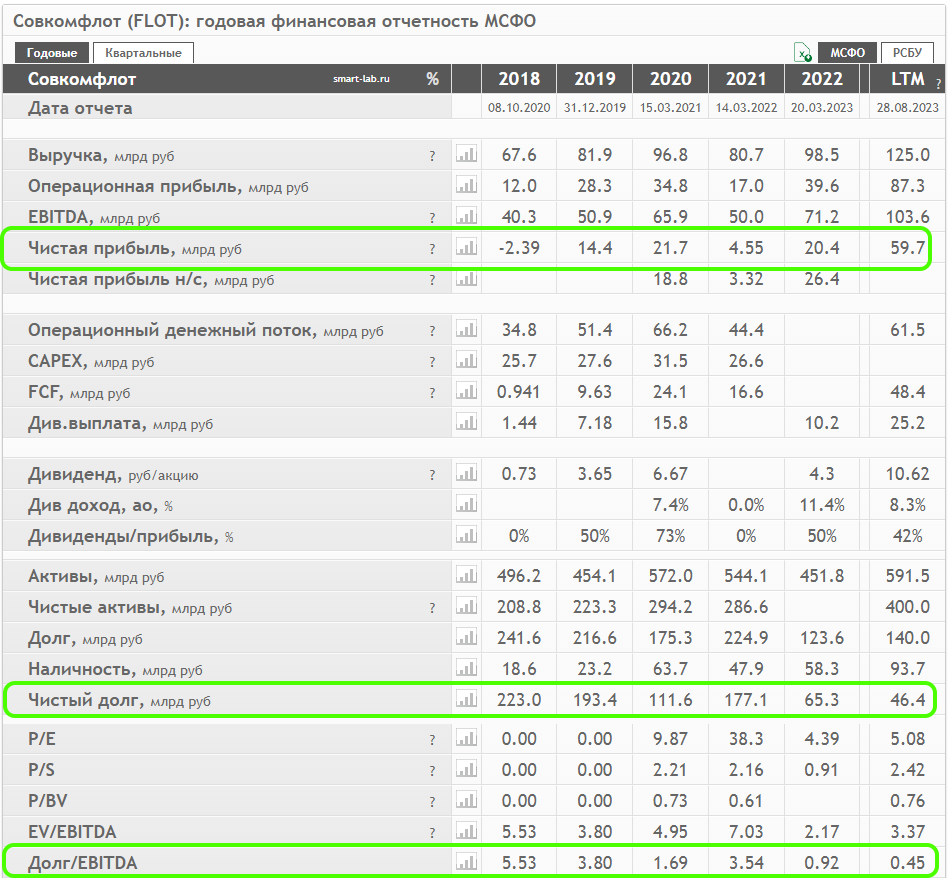
Task: Show help for Чистые активы question mark
Action: point(432,608)
